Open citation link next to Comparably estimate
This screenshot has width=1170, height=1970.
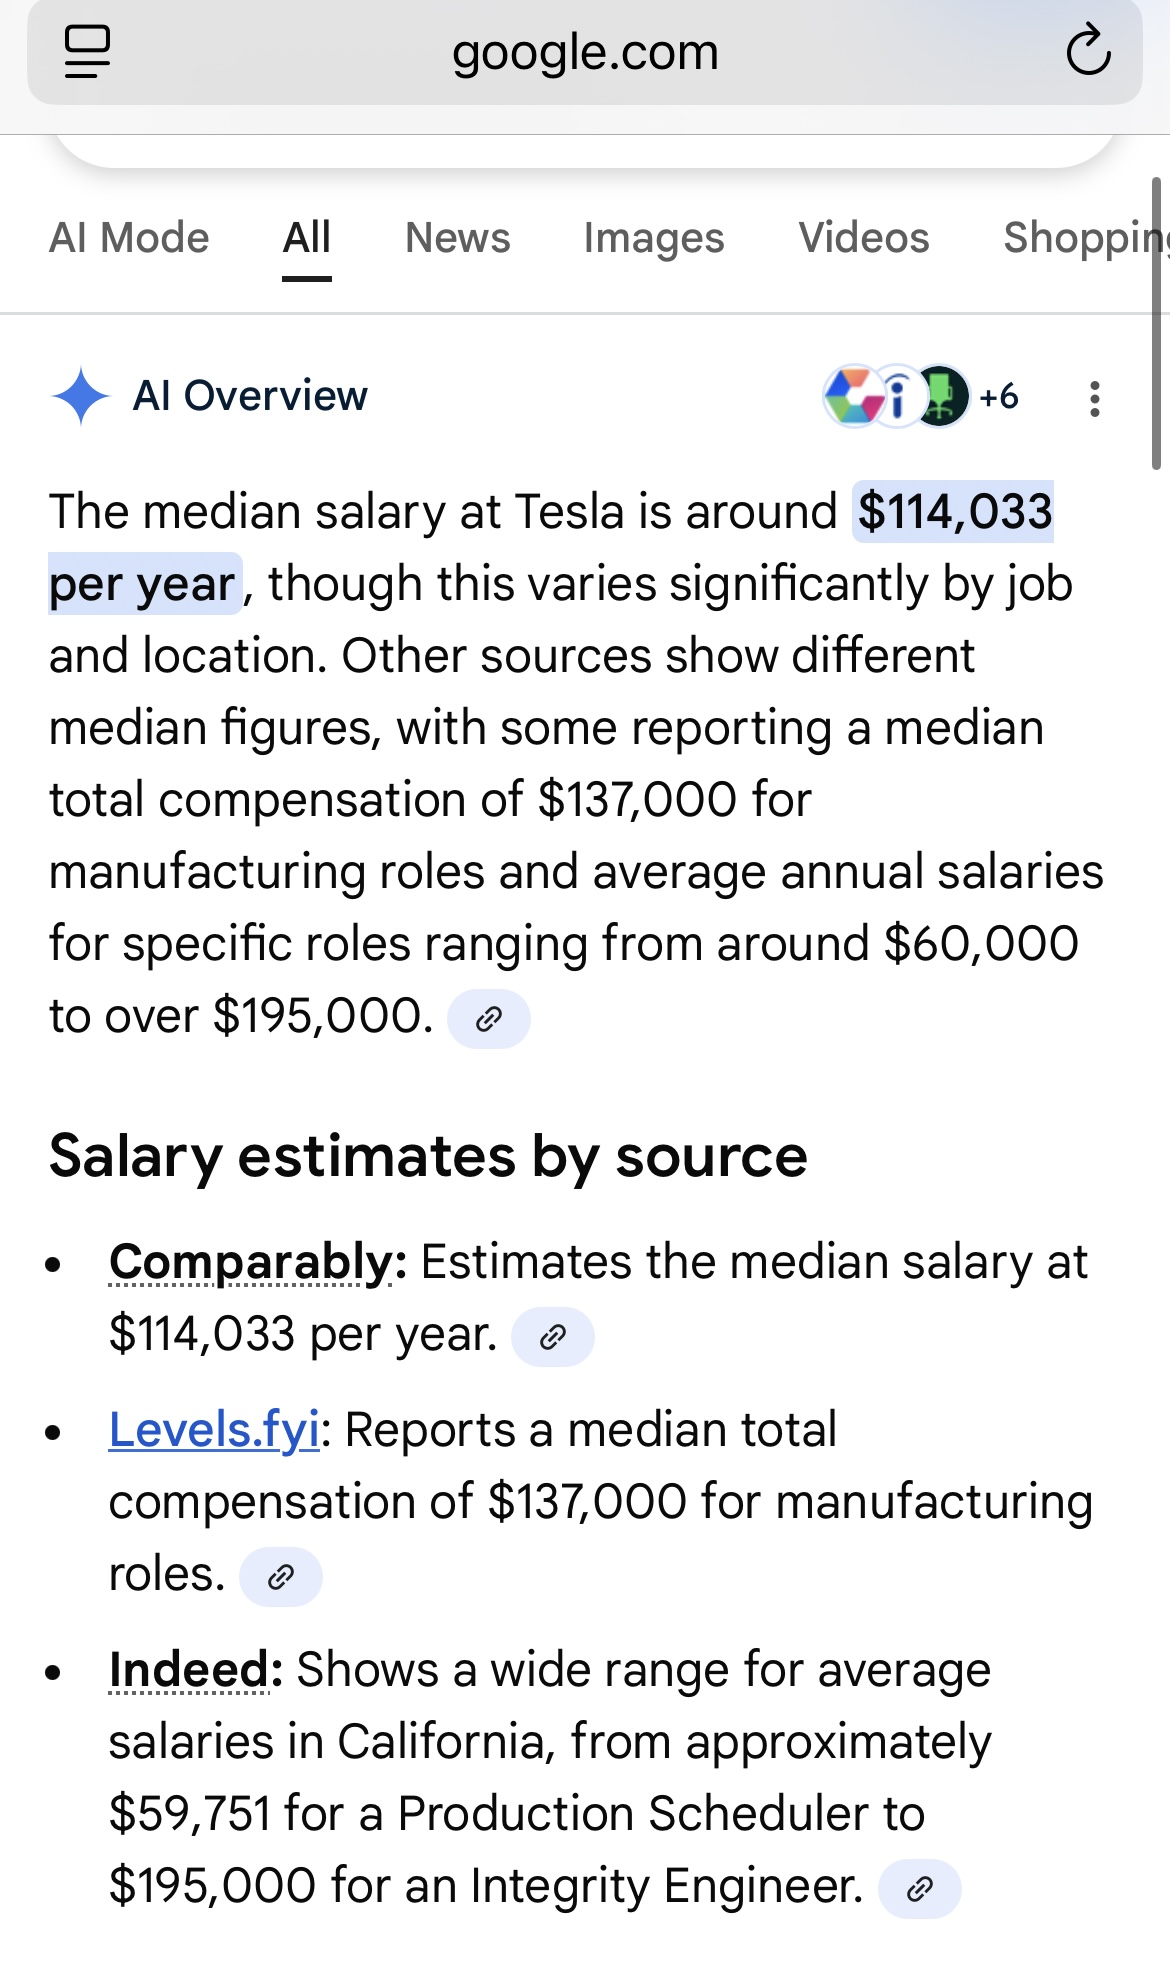552,1337
